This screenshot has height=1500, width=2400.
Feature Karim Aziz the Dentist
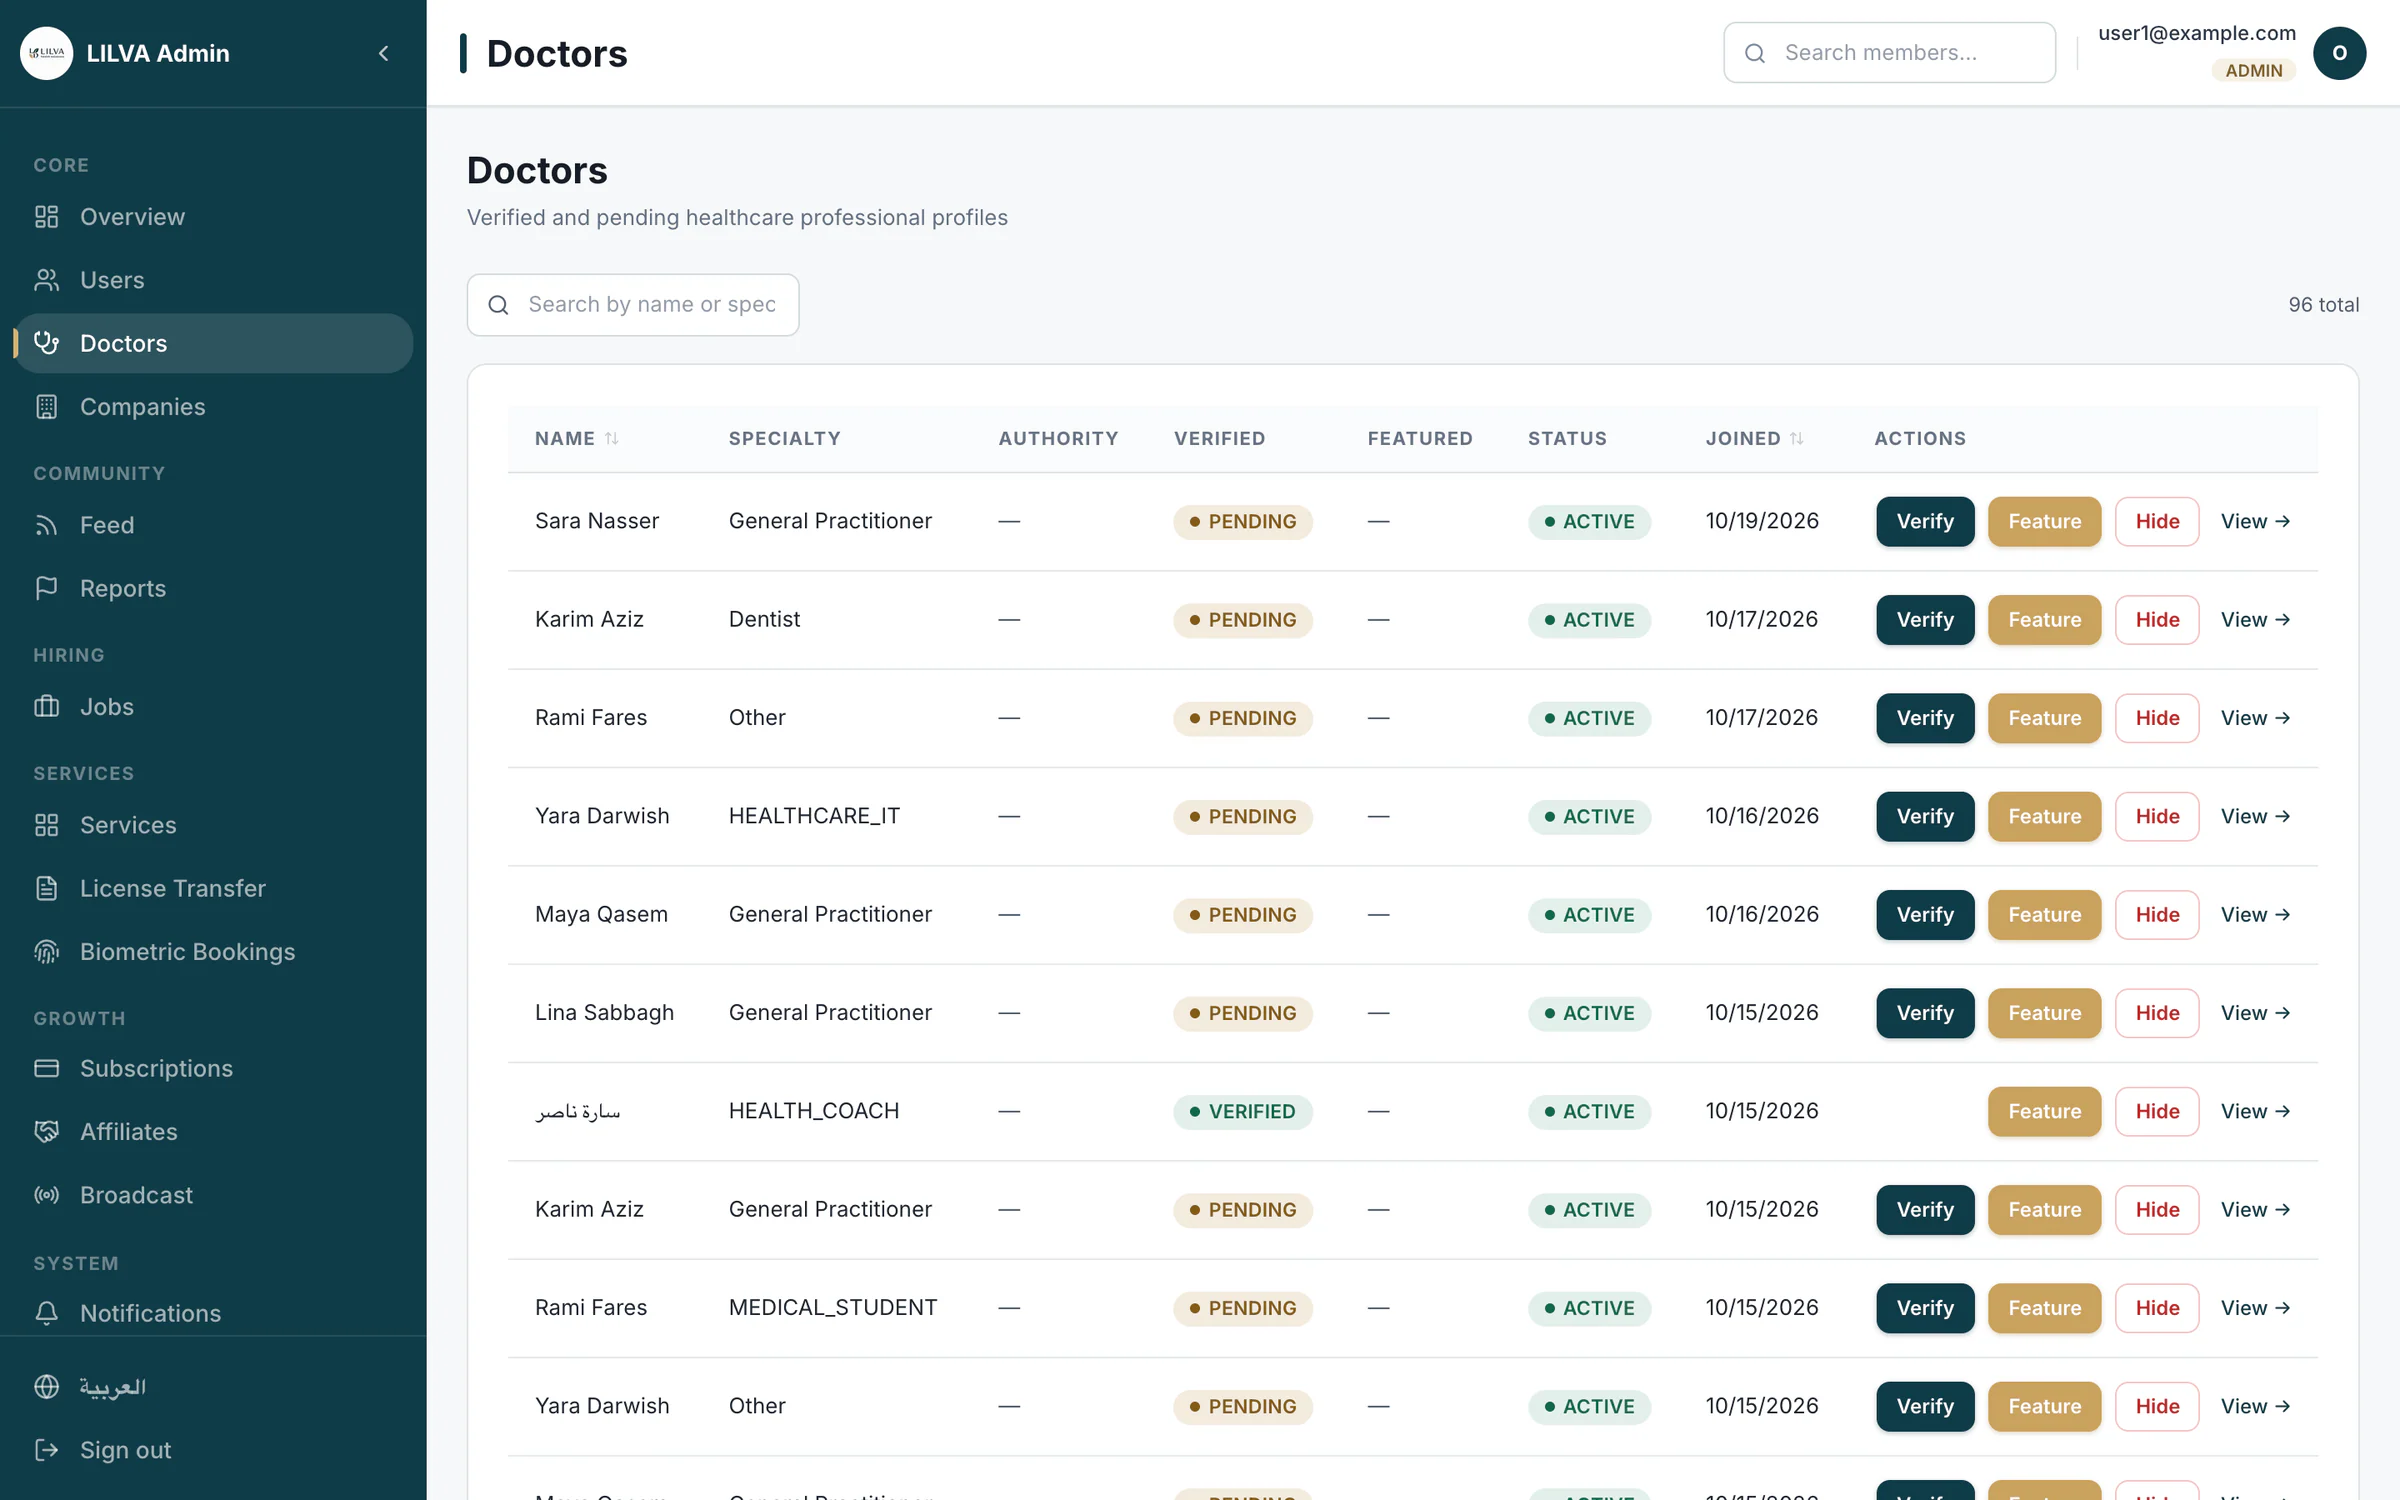click(x=2044, y=620)
